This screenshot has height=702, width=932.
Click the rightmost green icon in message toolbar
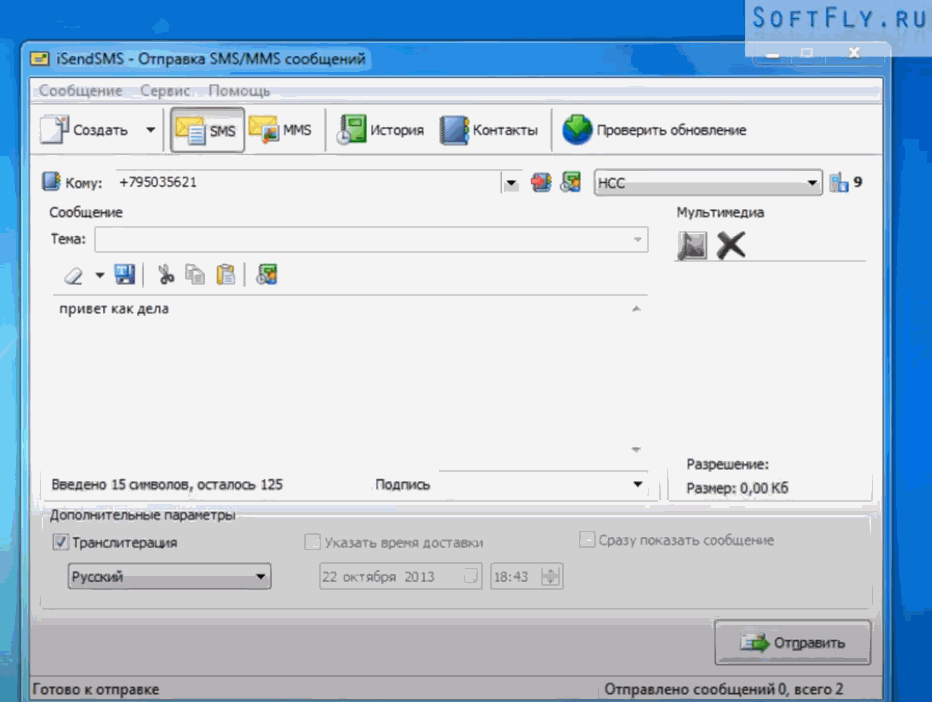tap(267, 275)
